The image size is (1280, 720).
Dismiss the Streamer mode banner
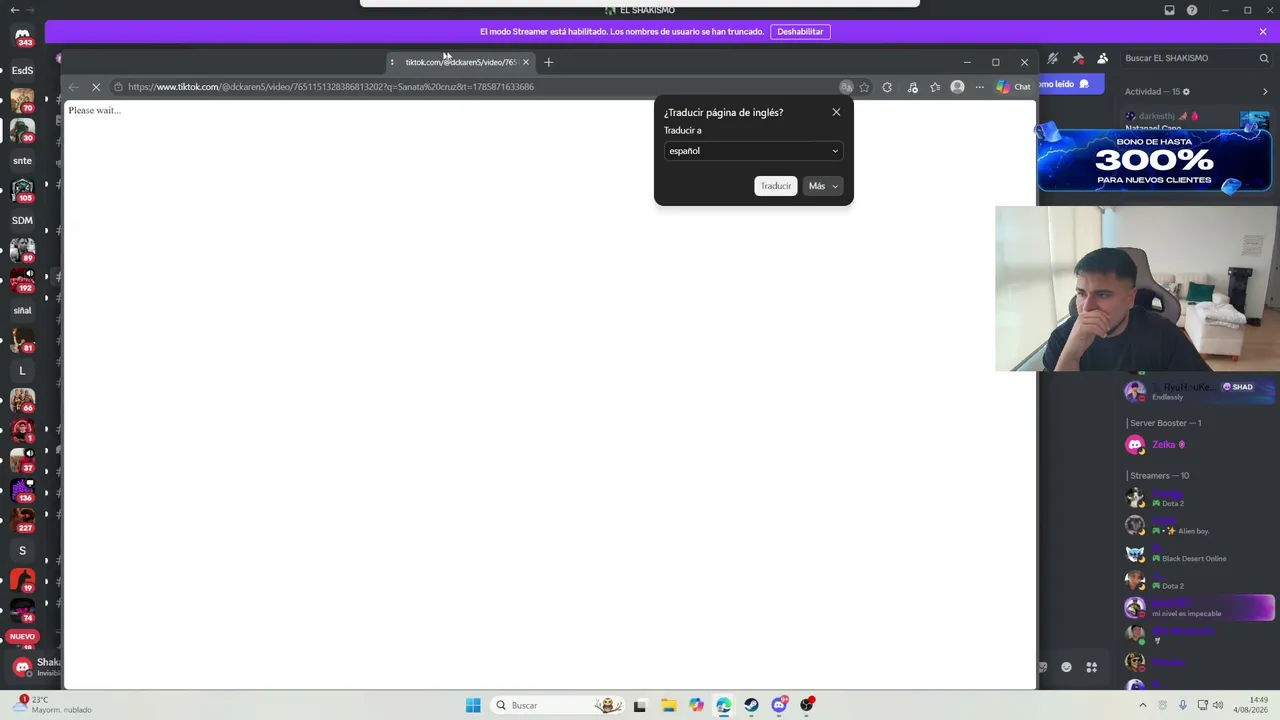(1263, 32)
